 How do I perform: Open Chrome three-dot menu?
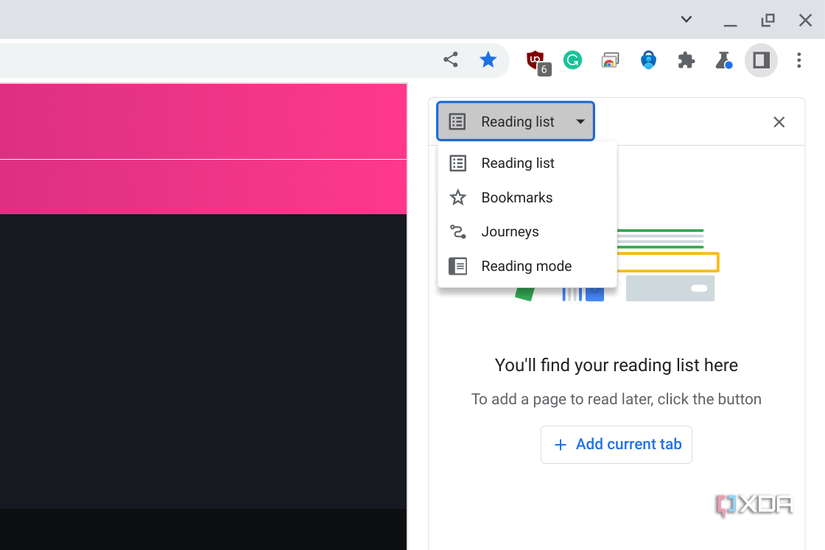tap(799, 60)
